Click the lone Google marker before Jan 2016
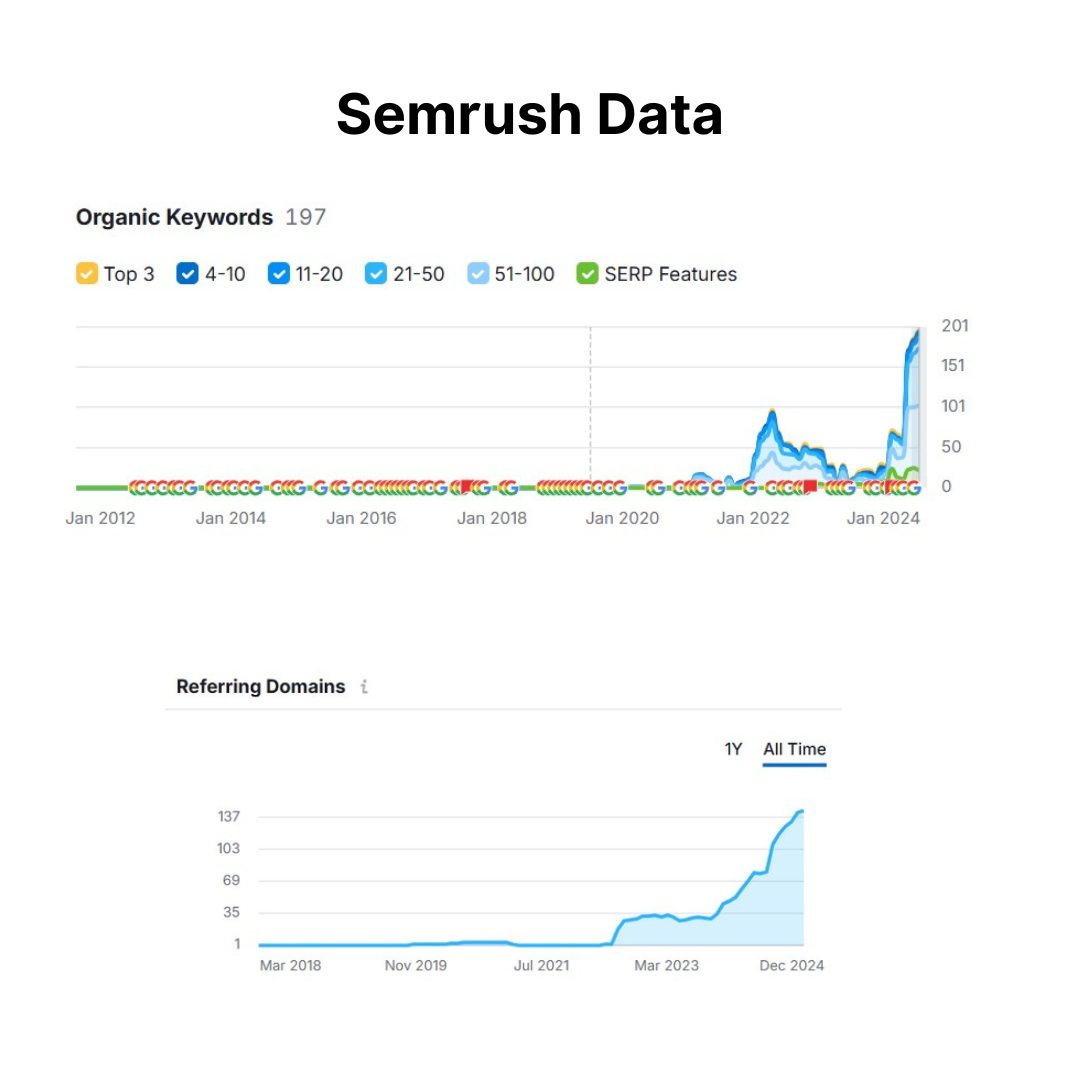The width and height of the screenshot is (1080, 1080). (320, 488)
